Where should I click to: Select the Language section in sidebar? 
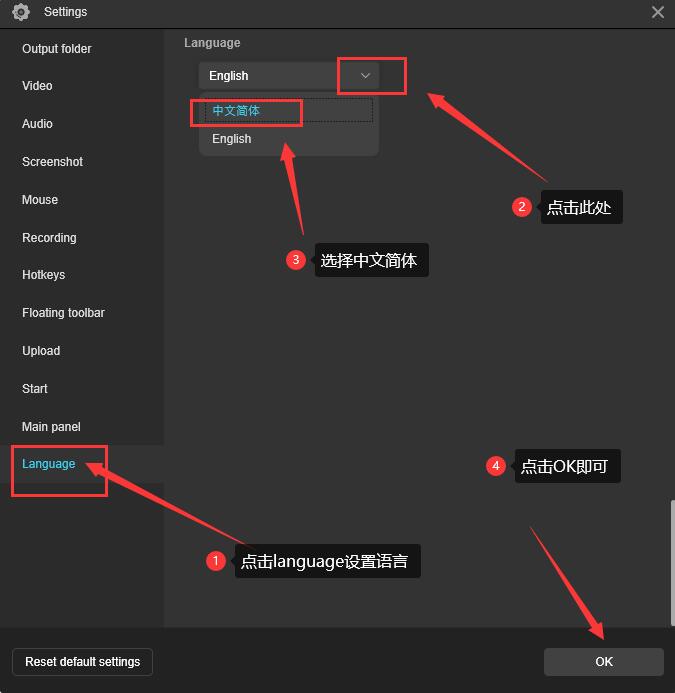48,464
